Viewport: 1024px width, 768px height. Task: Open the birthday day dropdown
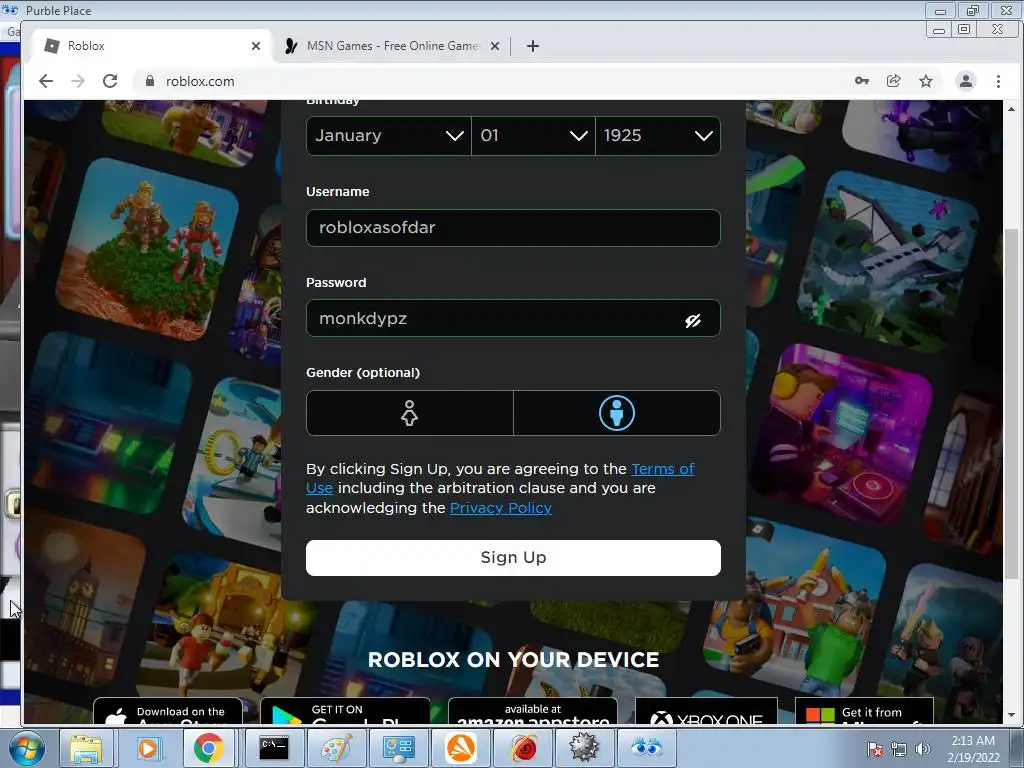pyautogui.click(x=534, y=136)
